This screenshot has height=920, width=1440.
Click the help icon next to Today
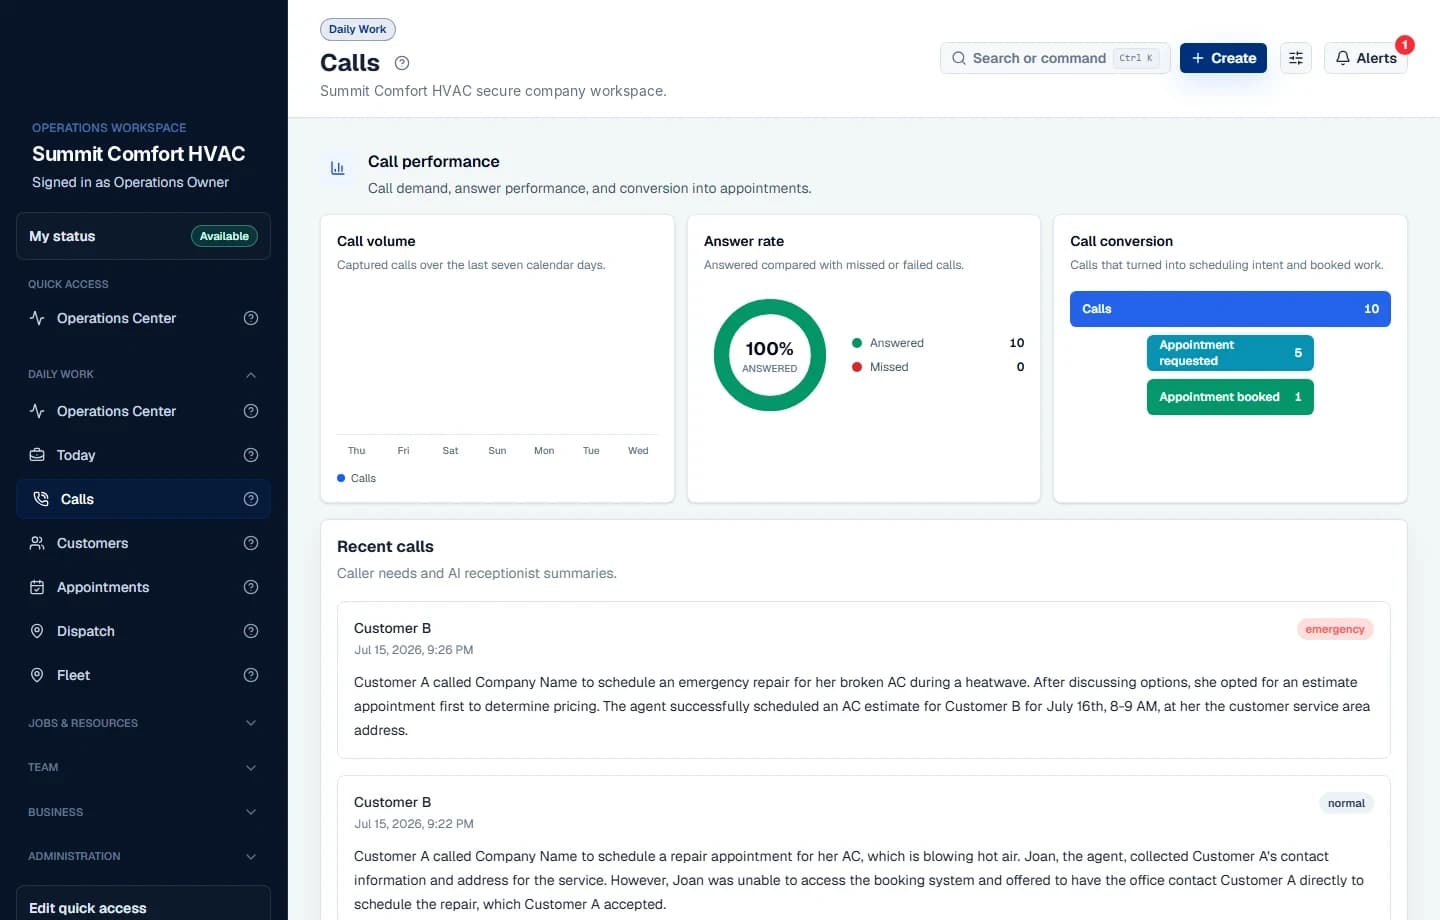pos(251,455)
